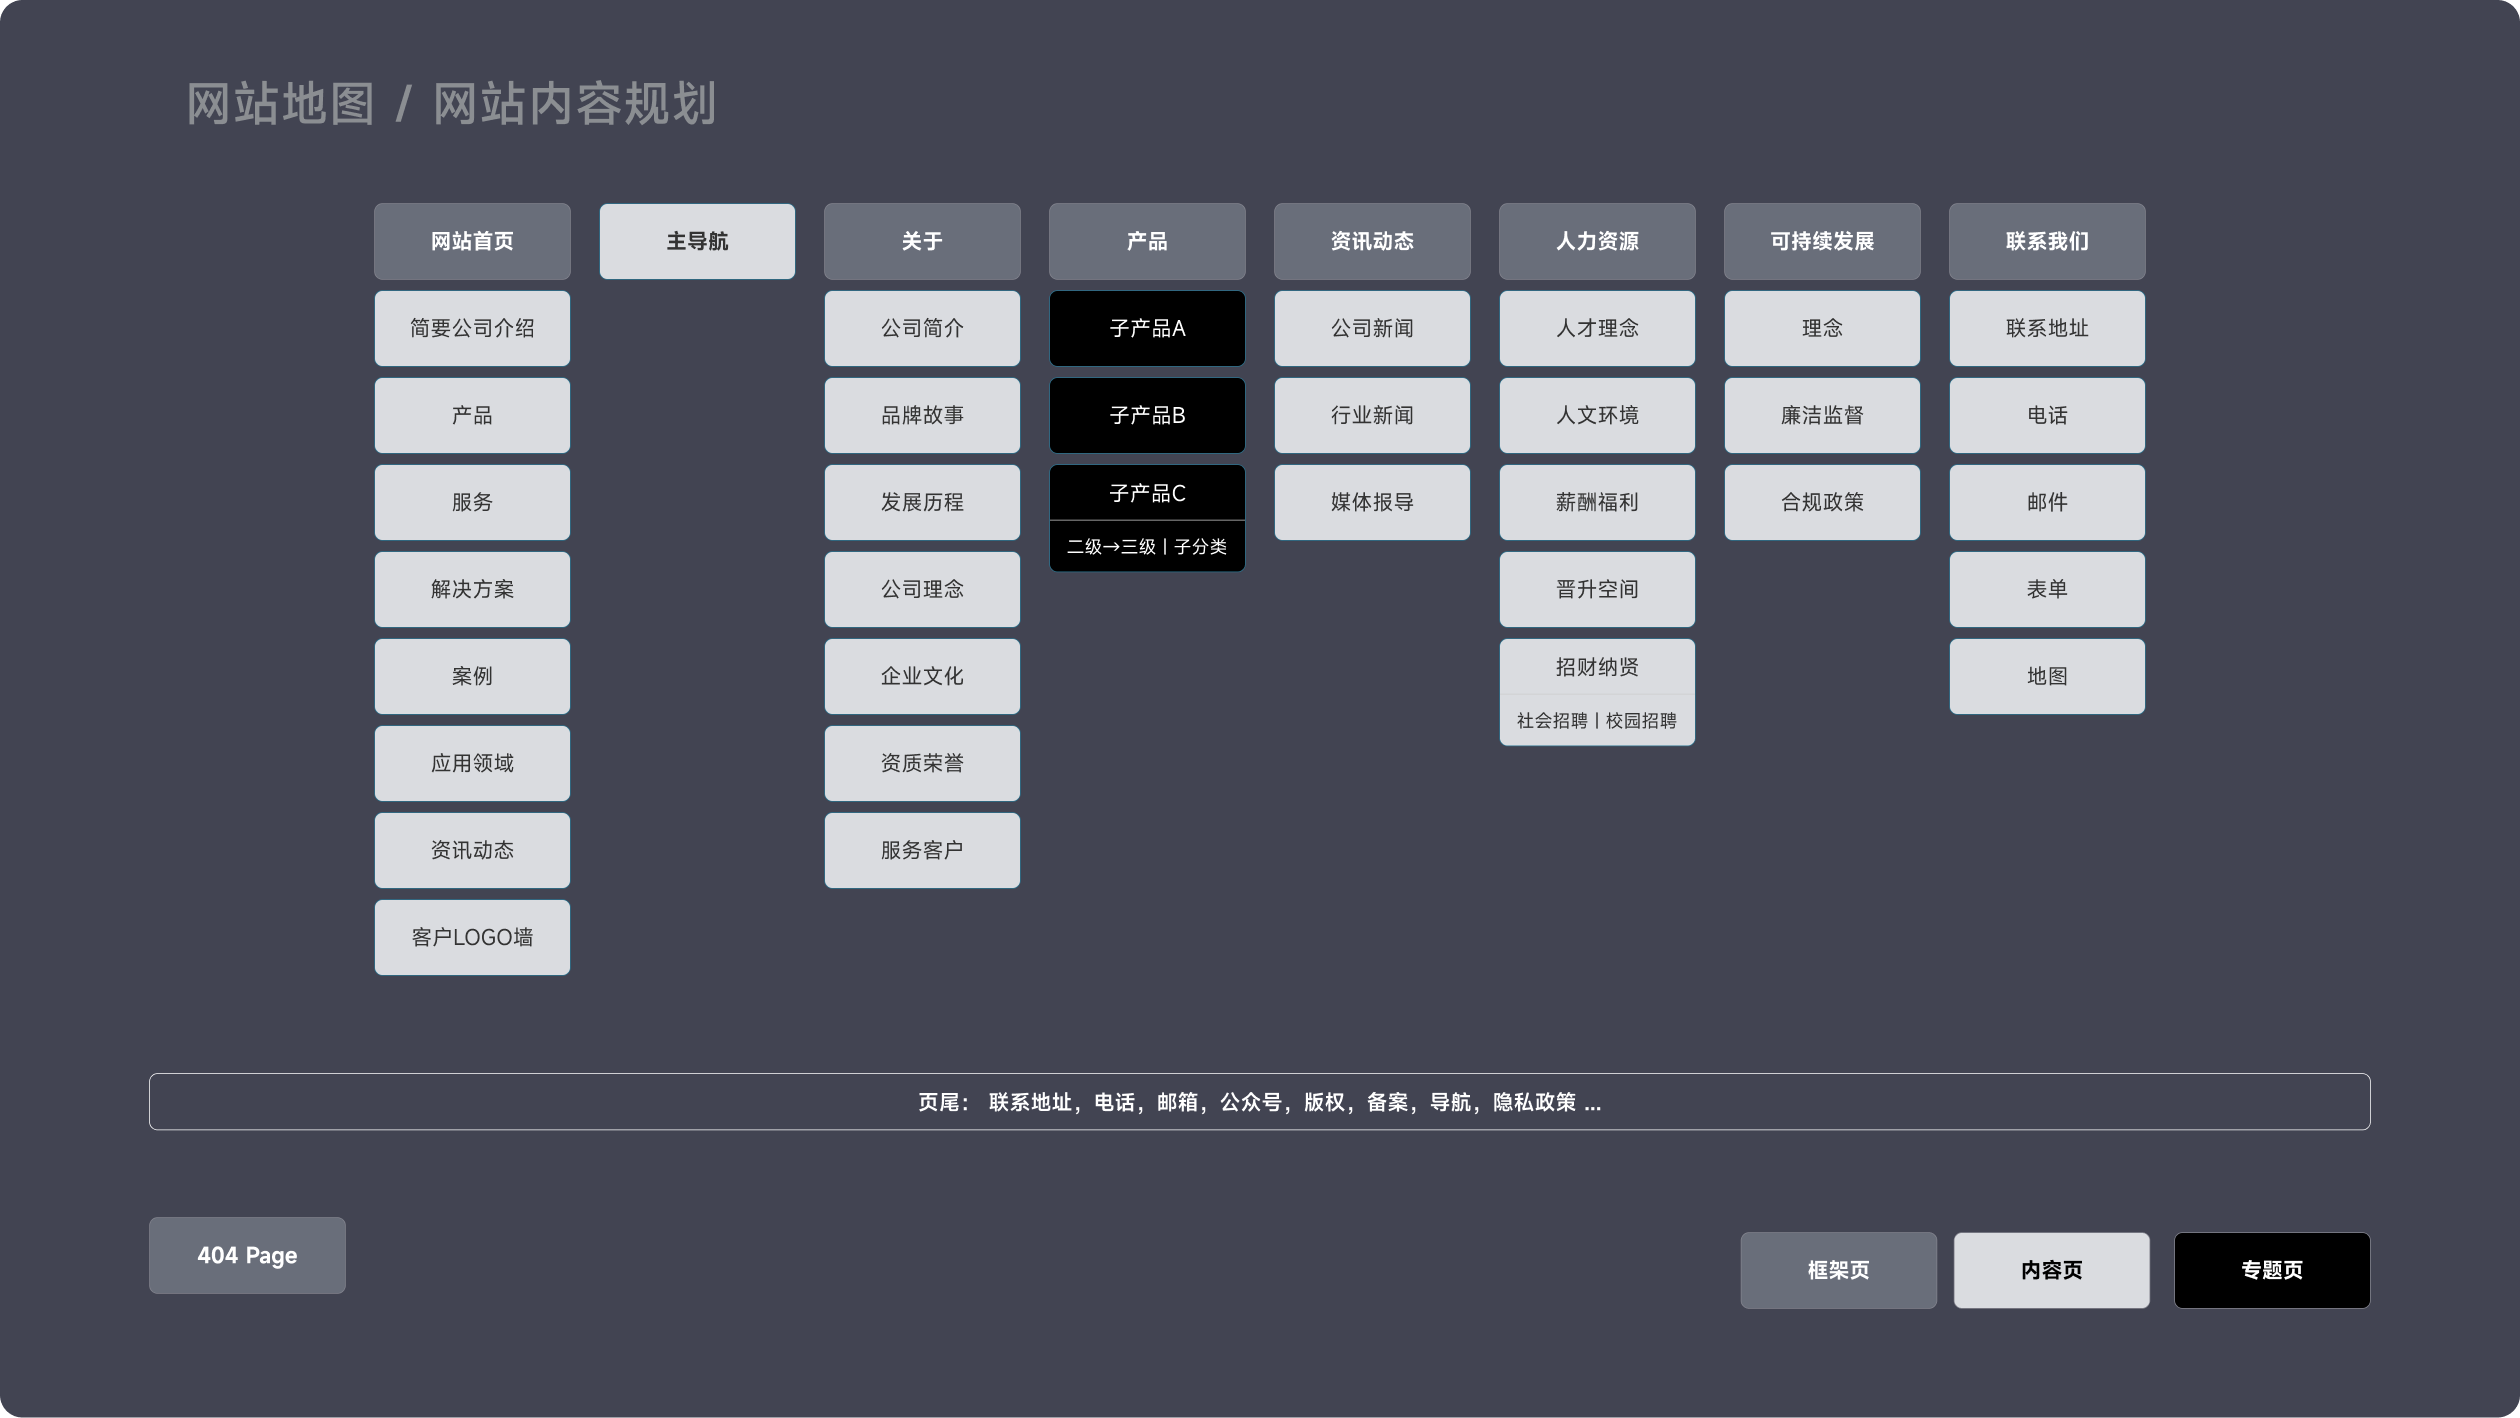2520x1418 pixels.
Task: Select 解决方案 in the homepage column
Action: 472,589
